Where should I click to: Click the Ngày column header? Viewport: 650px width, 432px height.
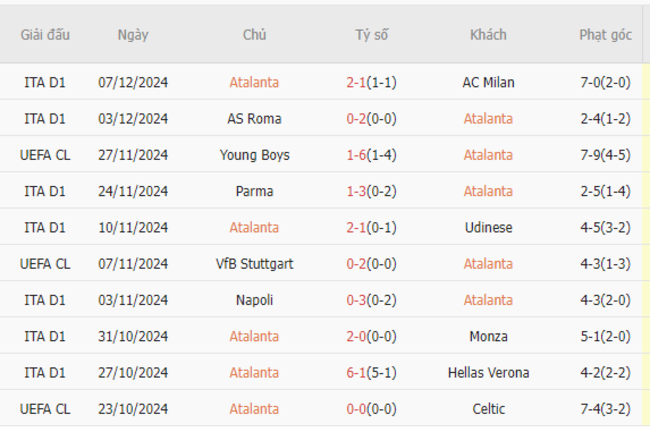[x=133, y=35]
